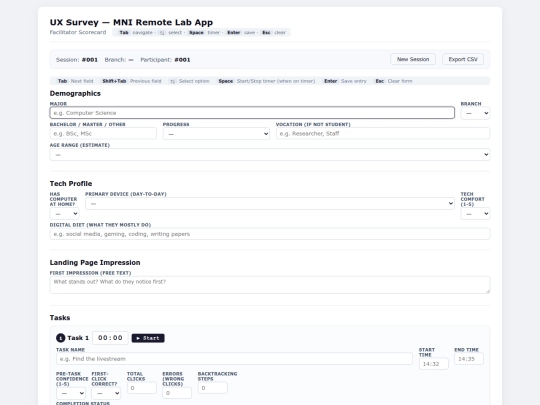Click the Session #001 label

tap(77, 60)
